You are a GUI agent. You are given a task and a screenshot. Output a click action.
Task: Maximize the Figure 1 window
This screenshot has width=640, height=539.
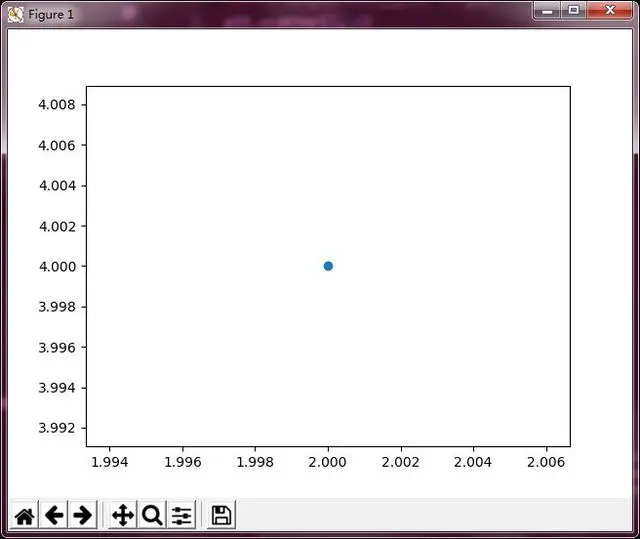pos(573,11)
